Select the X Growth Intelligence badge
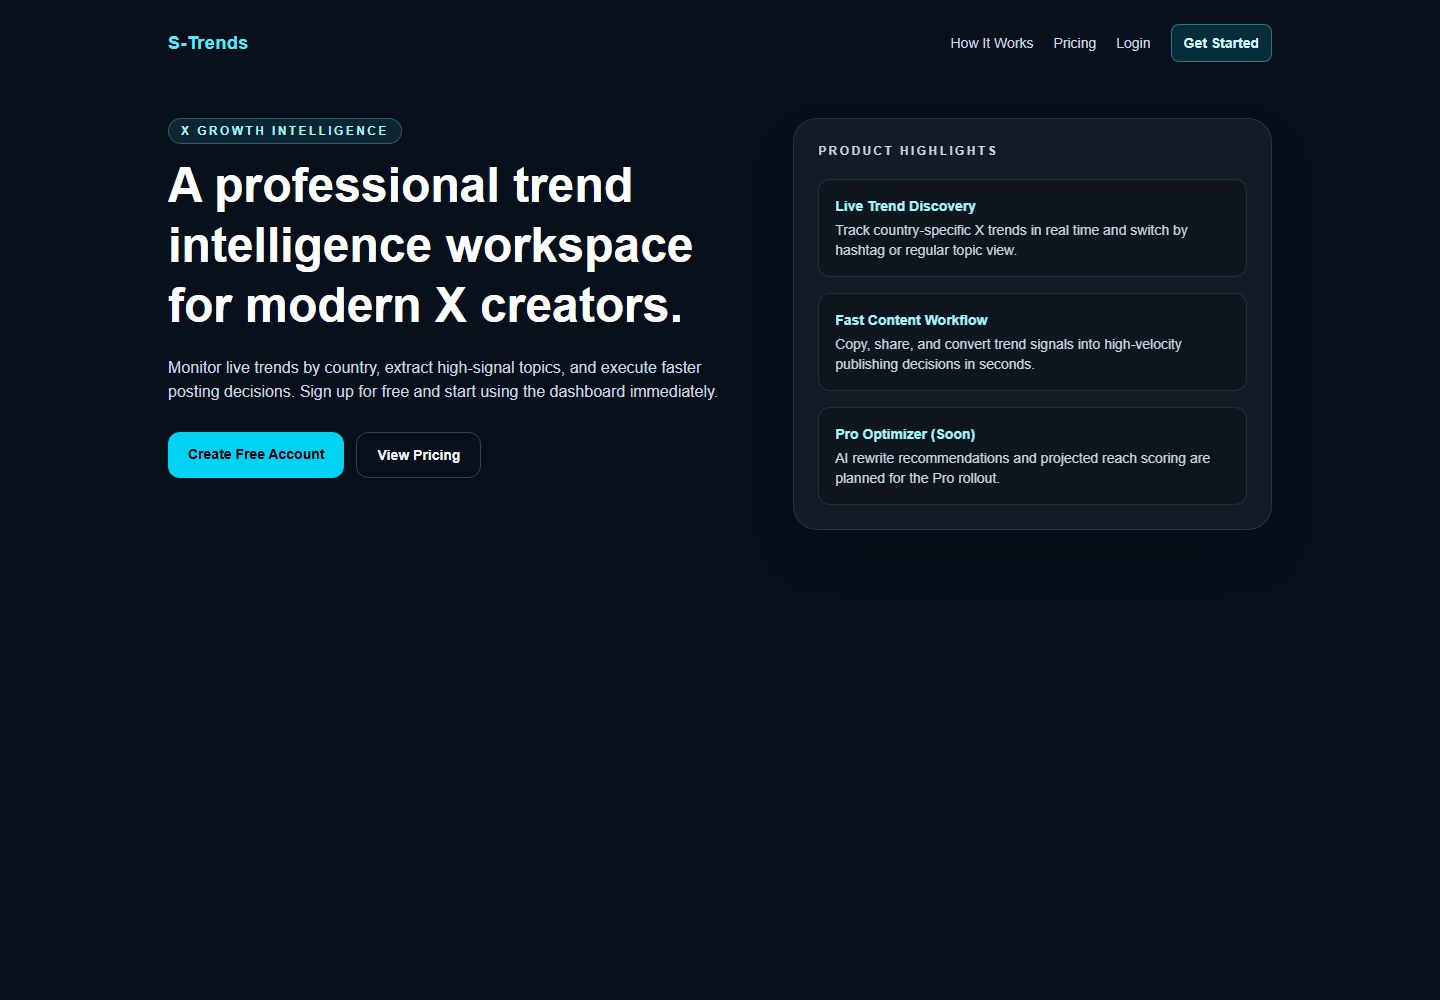 [285, 131]
